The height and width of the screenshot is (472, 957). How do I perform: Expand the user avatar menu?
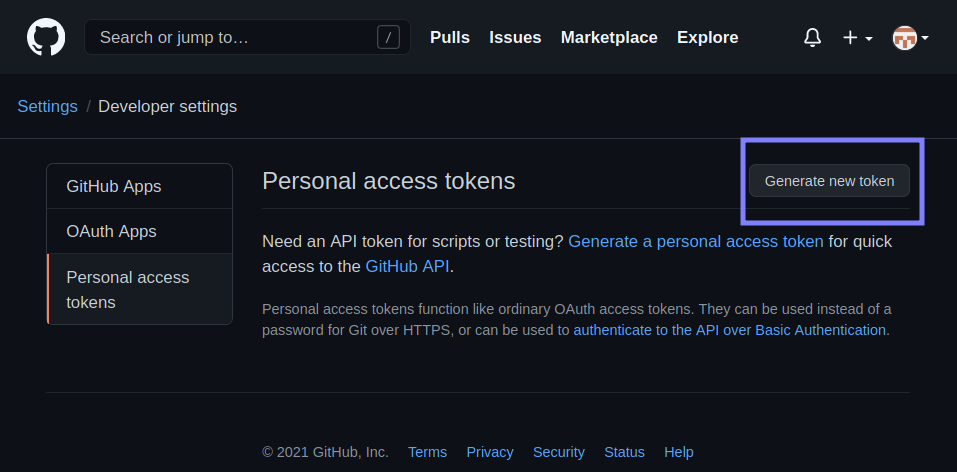coord(910,38)
